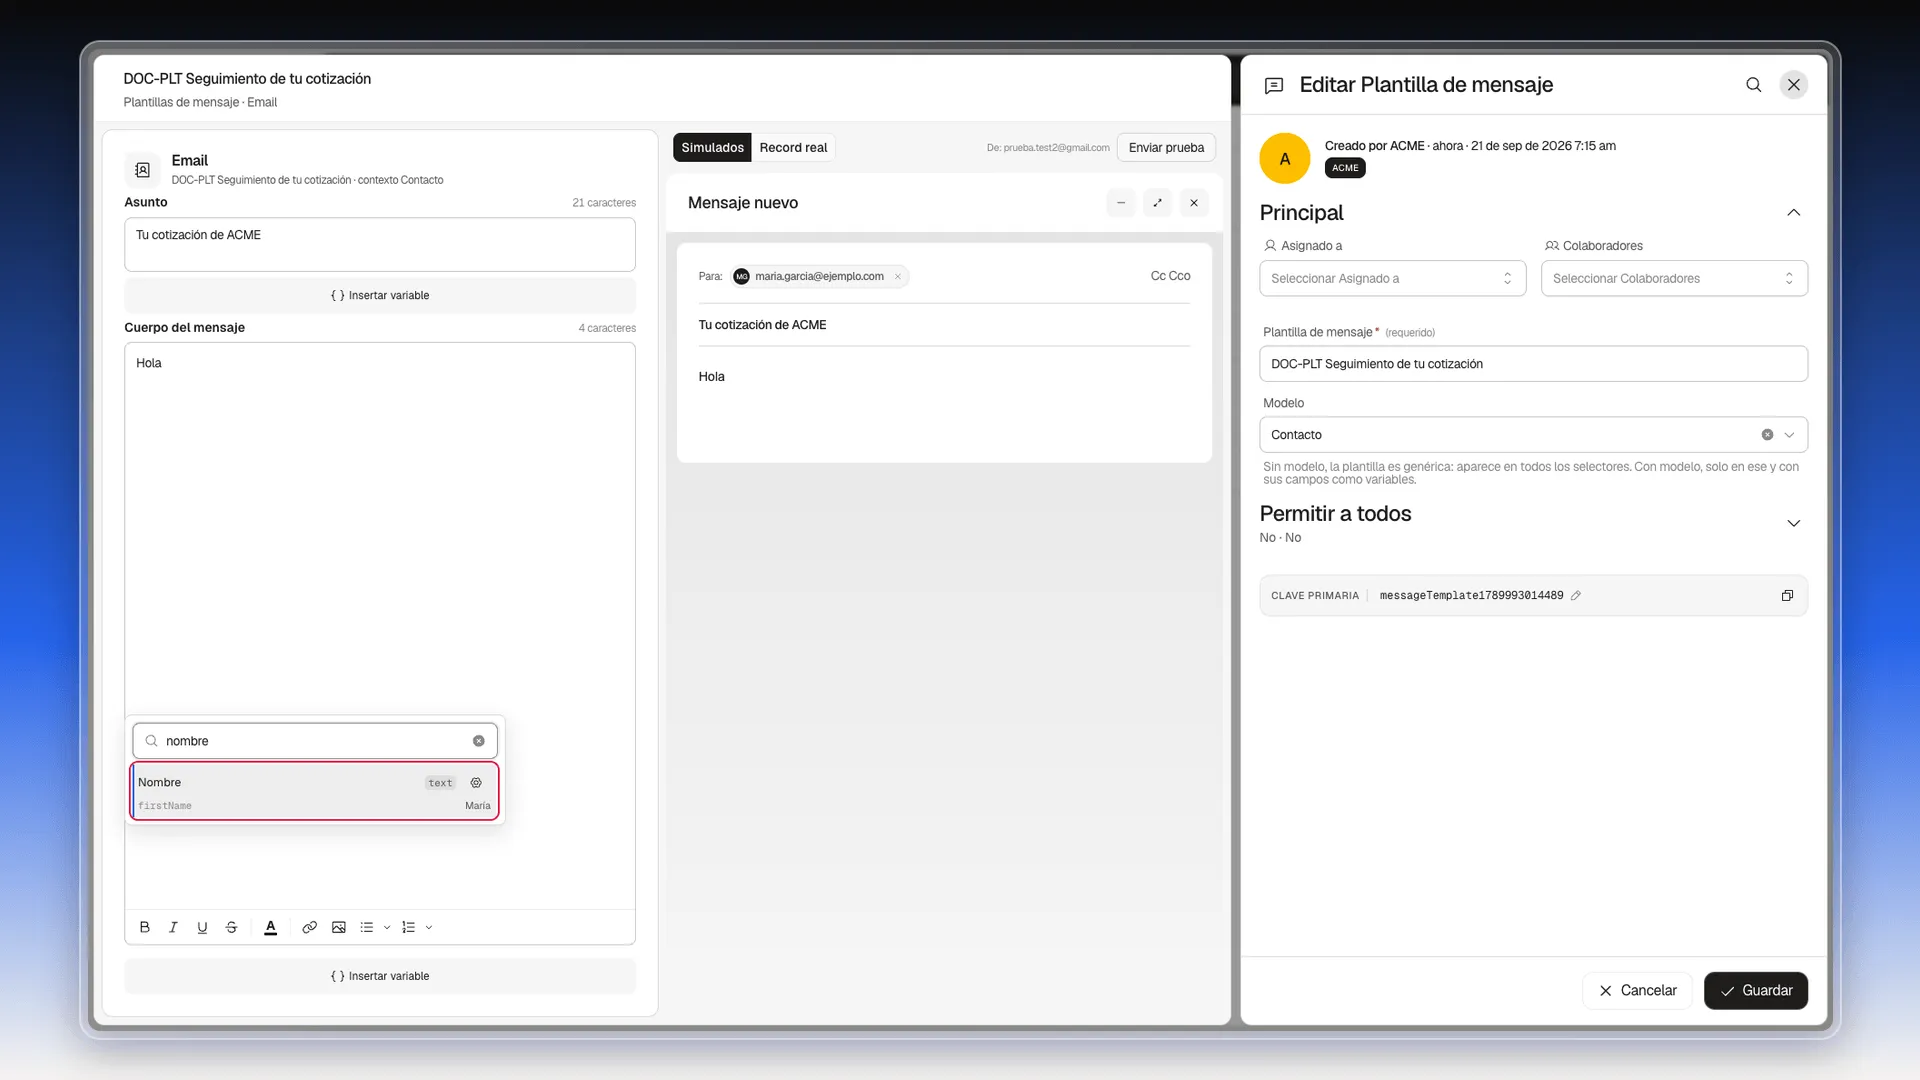Click the Guardar button
Viewport: 1920px width, 1080px height.
[1756, 991]
